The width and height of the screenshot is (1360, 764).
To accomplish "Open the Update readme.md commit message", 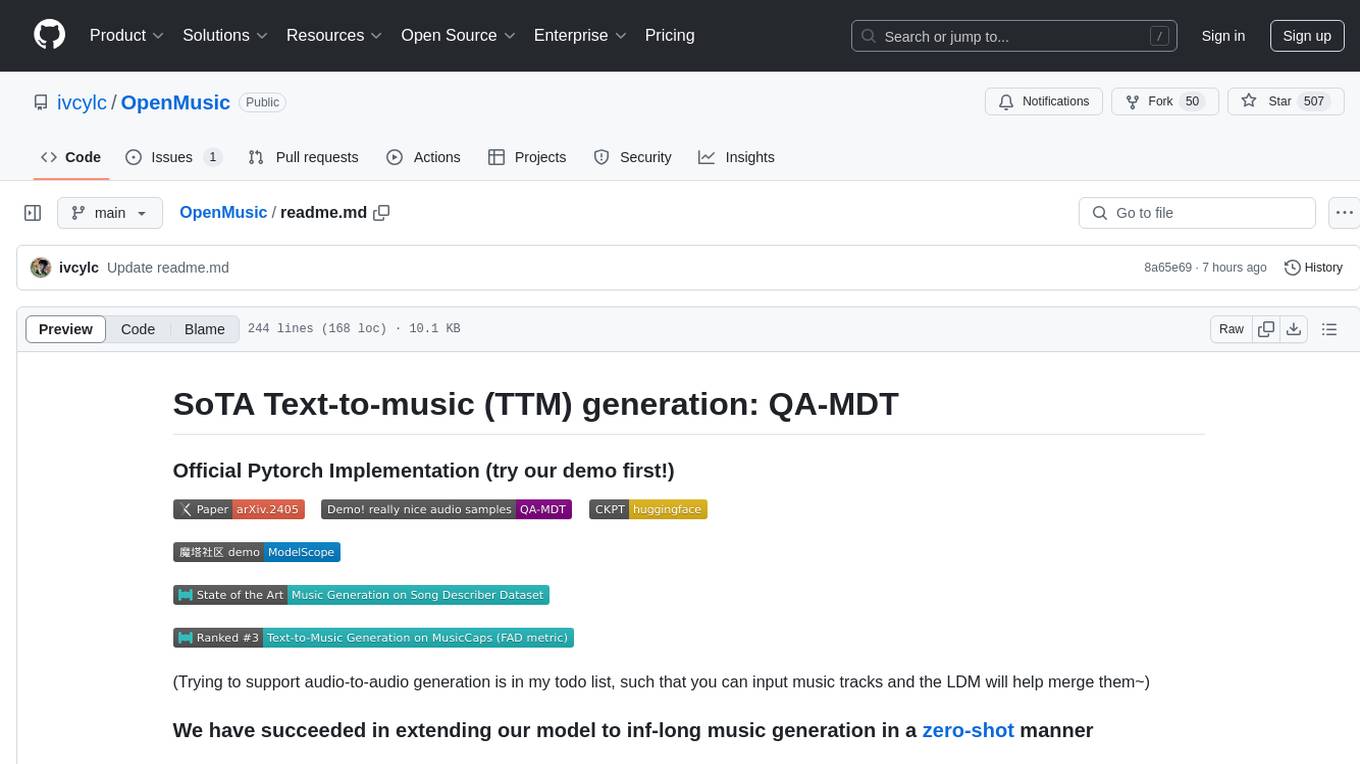I will click(168, 268).
